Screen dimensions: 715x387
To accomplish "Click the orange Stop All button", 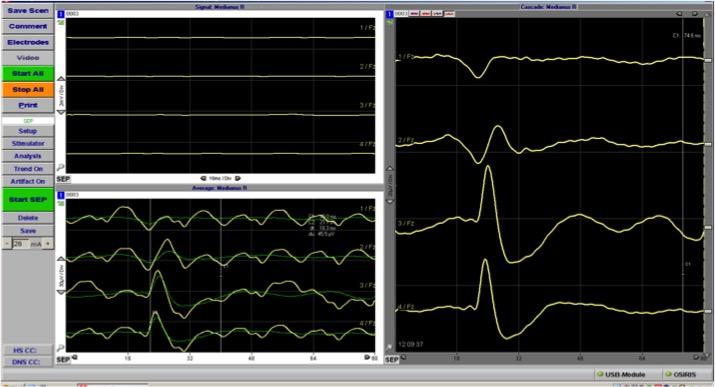I will pos(28,89).
